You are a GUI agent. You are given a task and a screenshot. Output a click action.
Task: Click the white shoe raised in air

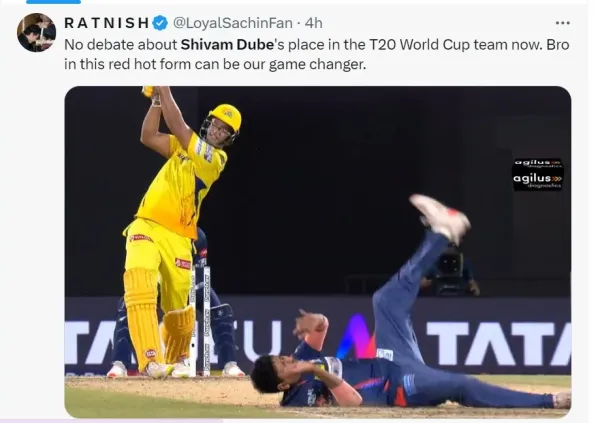pos(440,216)
